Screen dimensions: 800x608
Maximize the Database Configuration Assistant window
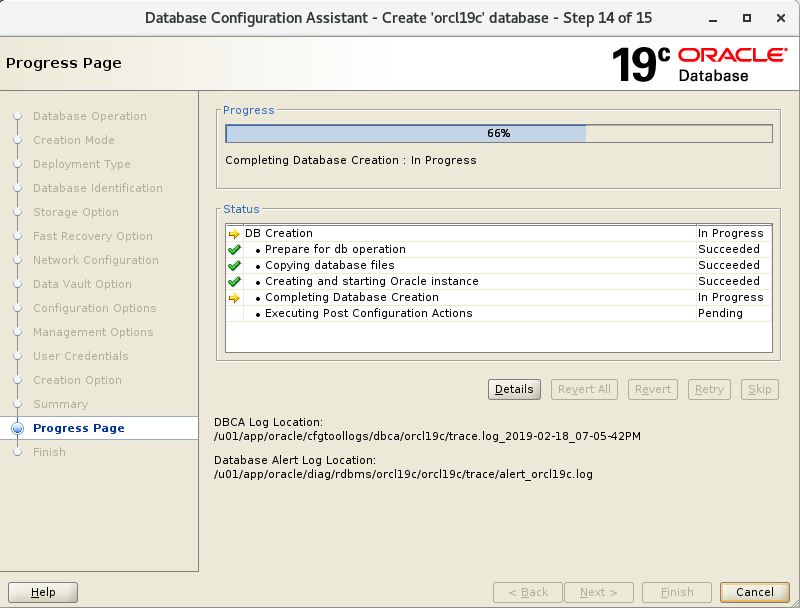click(x=747, y=18)
